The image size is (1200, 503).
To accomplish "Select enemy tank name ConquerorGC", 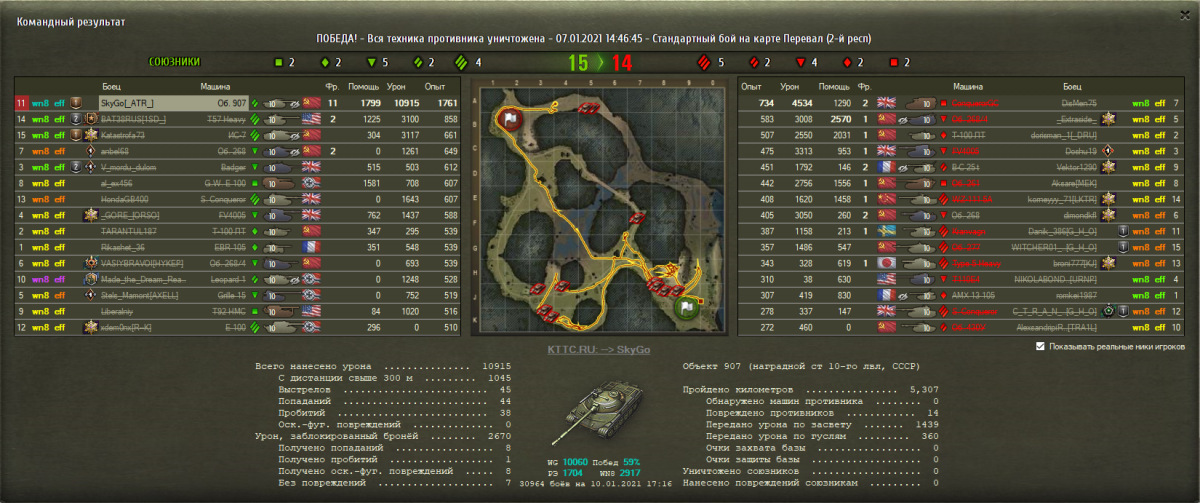I will 976,103.
